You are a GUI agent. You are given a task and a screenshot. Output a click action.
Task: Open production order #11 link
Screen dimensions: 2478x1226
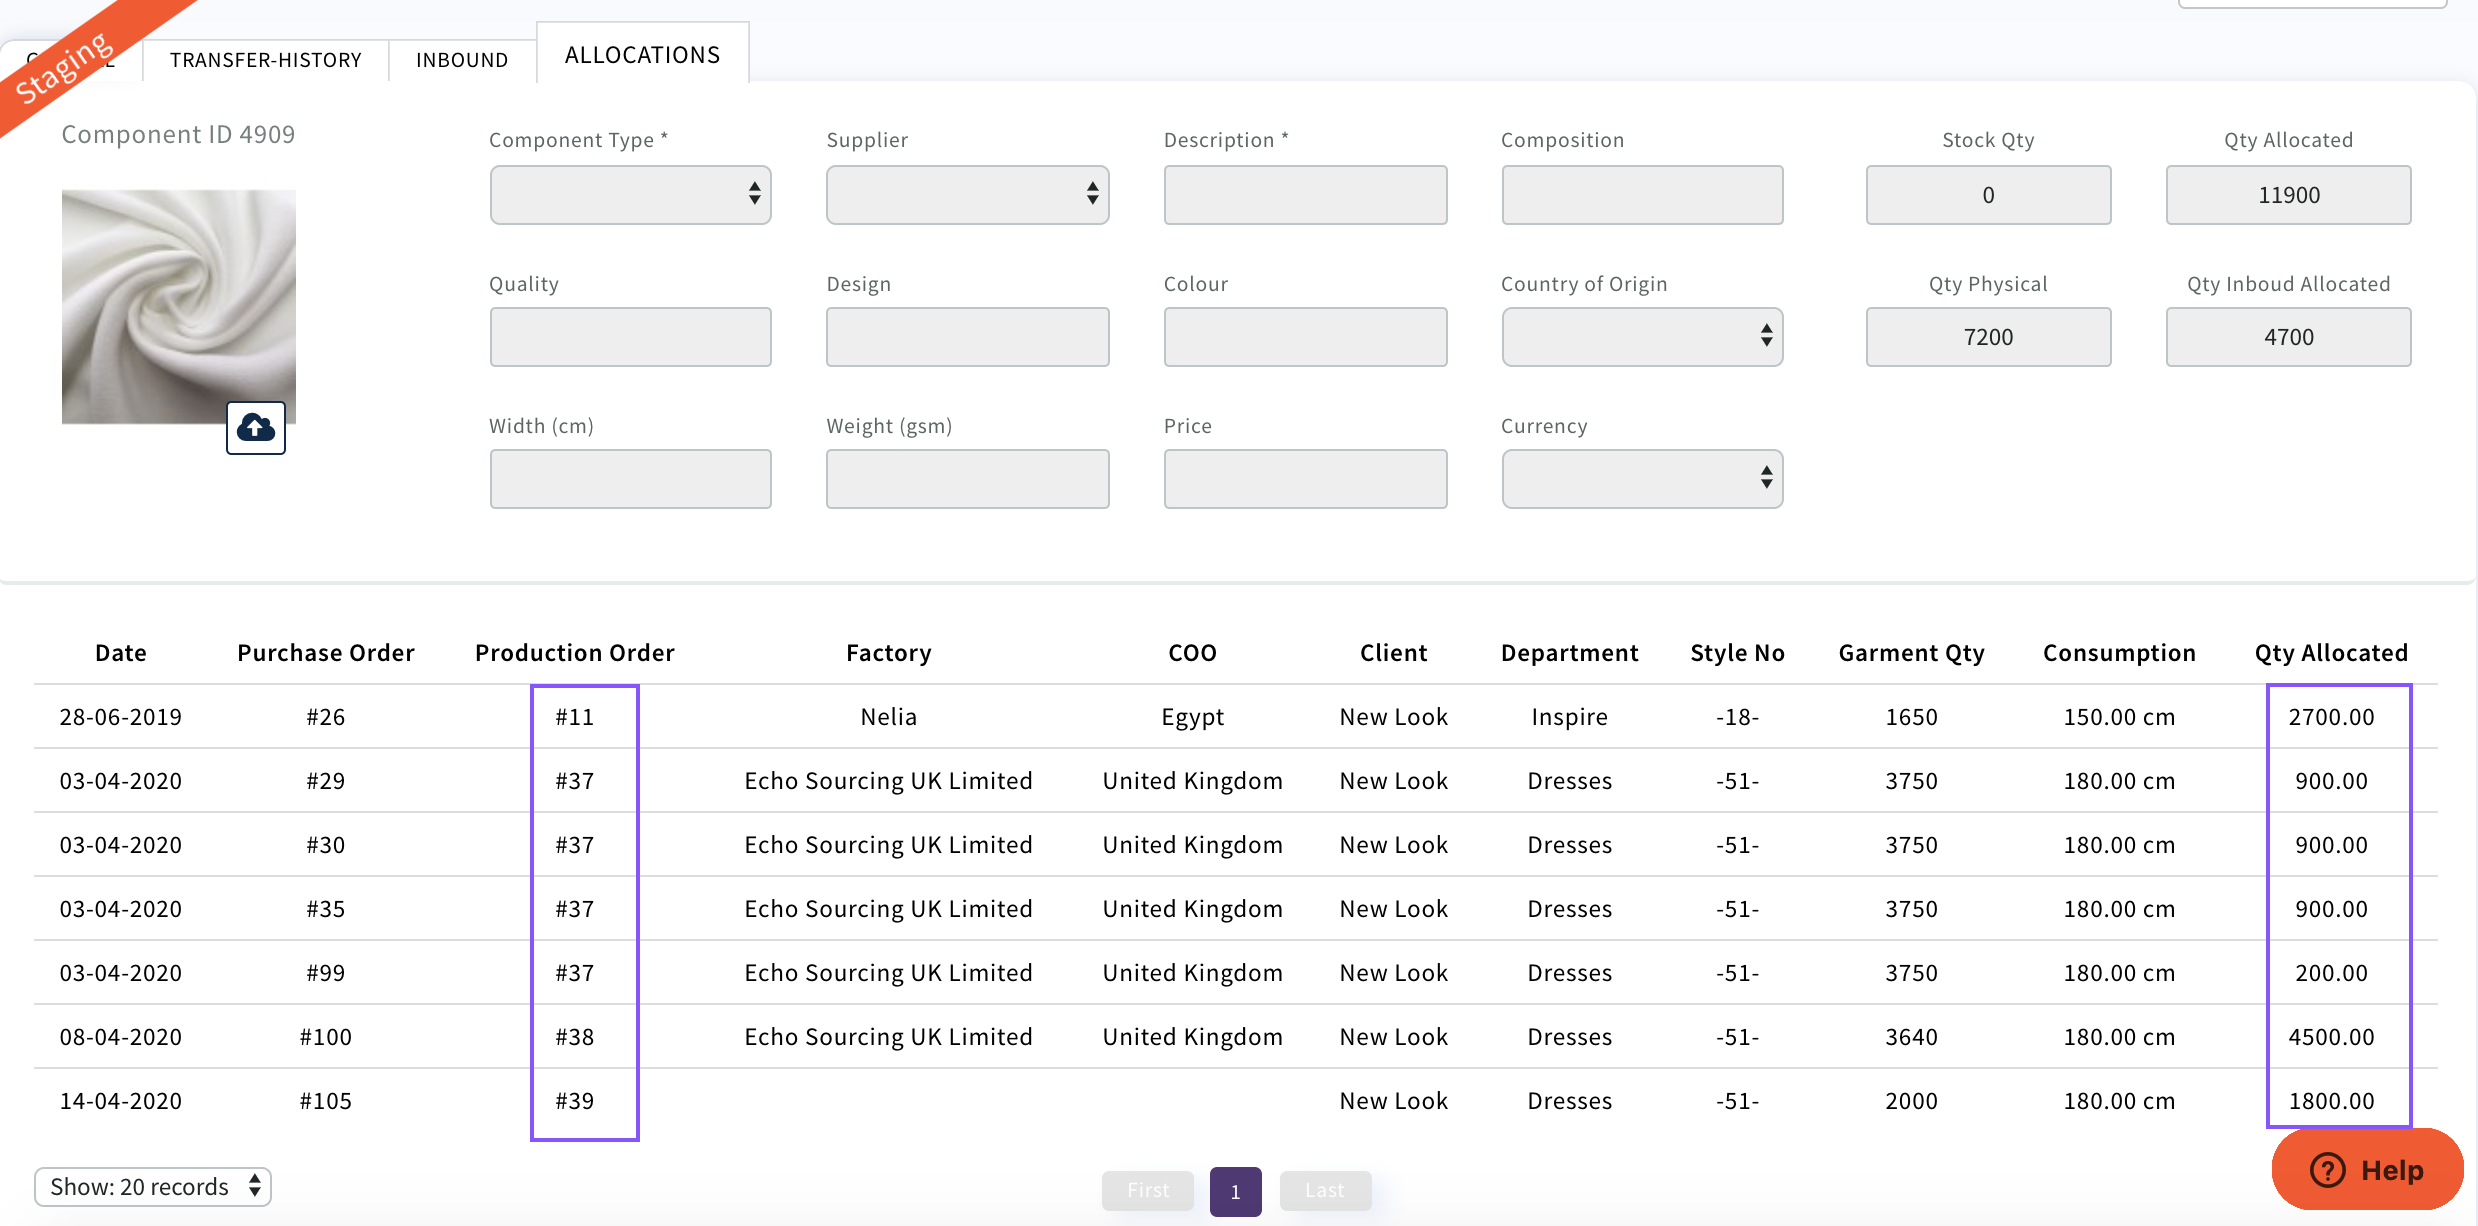[574, 717]
